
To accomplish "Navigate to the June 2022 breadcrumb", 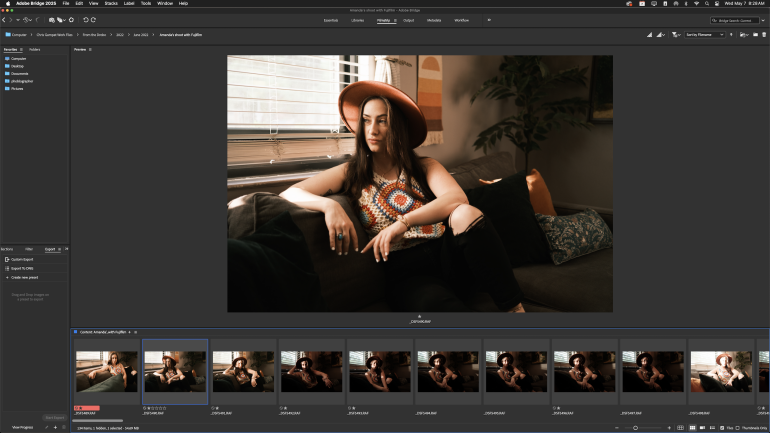I will tap(141, 34).
